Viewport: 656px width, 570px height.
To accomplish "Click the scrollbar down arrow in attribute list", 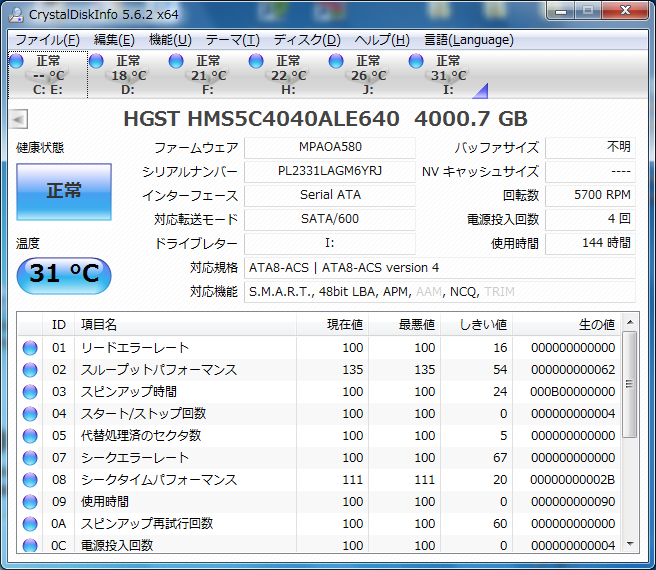I will (x=629, y=542).
